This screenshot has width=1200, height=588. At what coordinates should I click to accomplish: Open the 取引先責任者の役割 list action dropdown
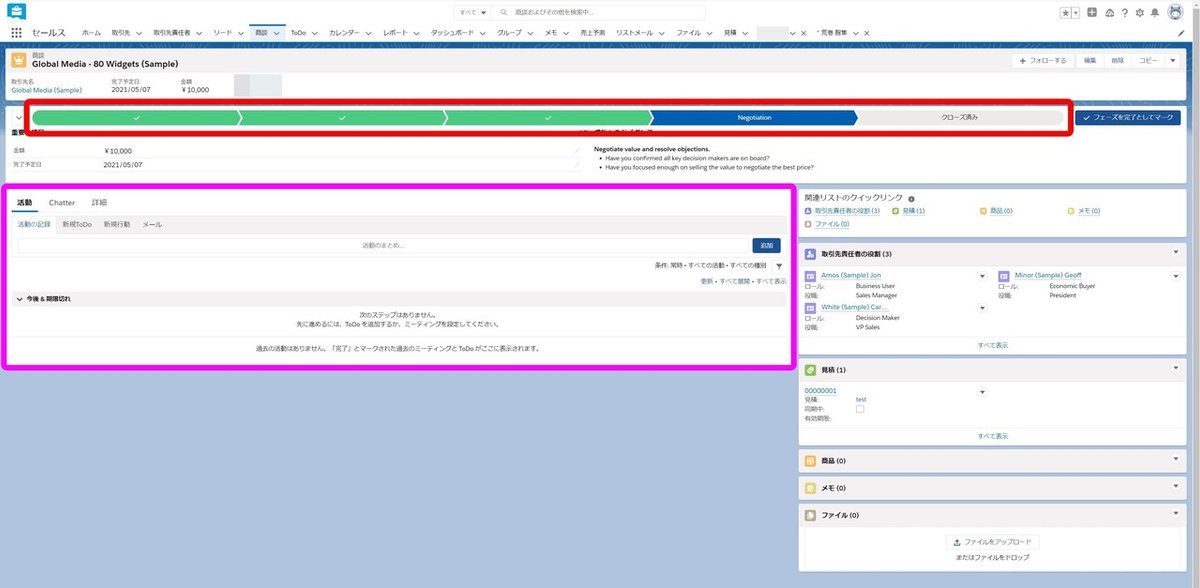[1176, 254]
